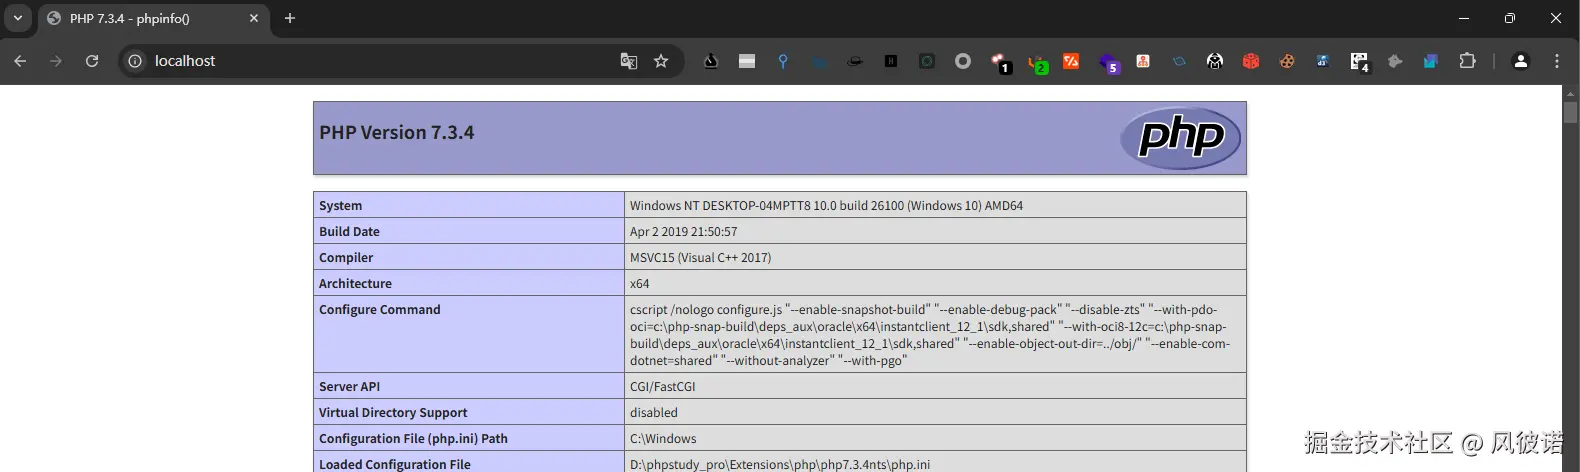
Task: Click the 'System' row label
Action: point(341,205)
